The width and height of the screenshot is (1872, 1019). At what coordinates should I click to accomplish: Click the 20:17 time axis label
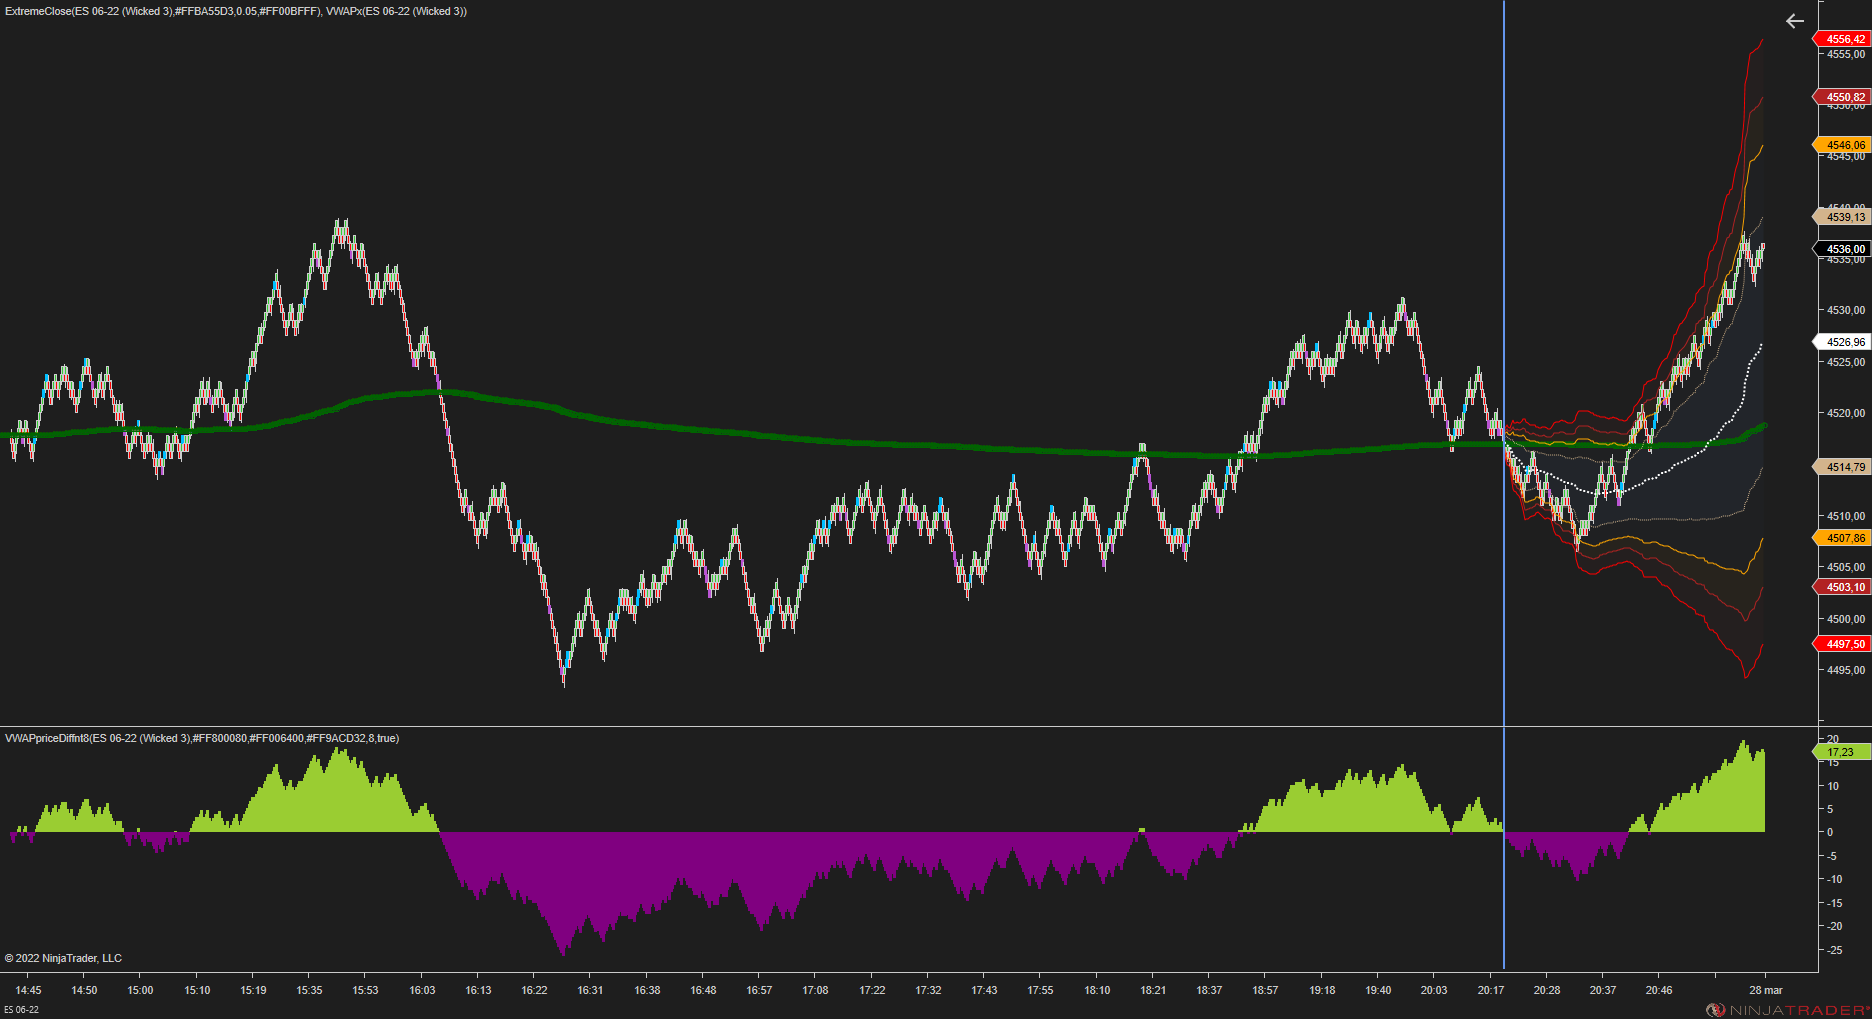(x=1491, y=990)
